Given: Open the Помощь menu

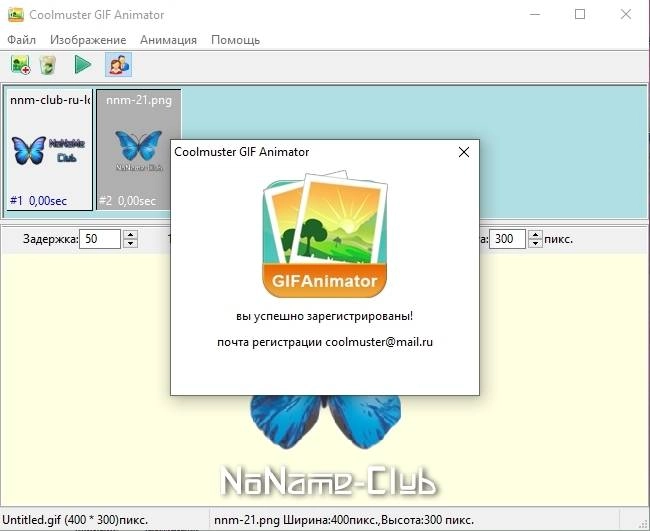Looking at the screenshot, I should coord(235,40).
